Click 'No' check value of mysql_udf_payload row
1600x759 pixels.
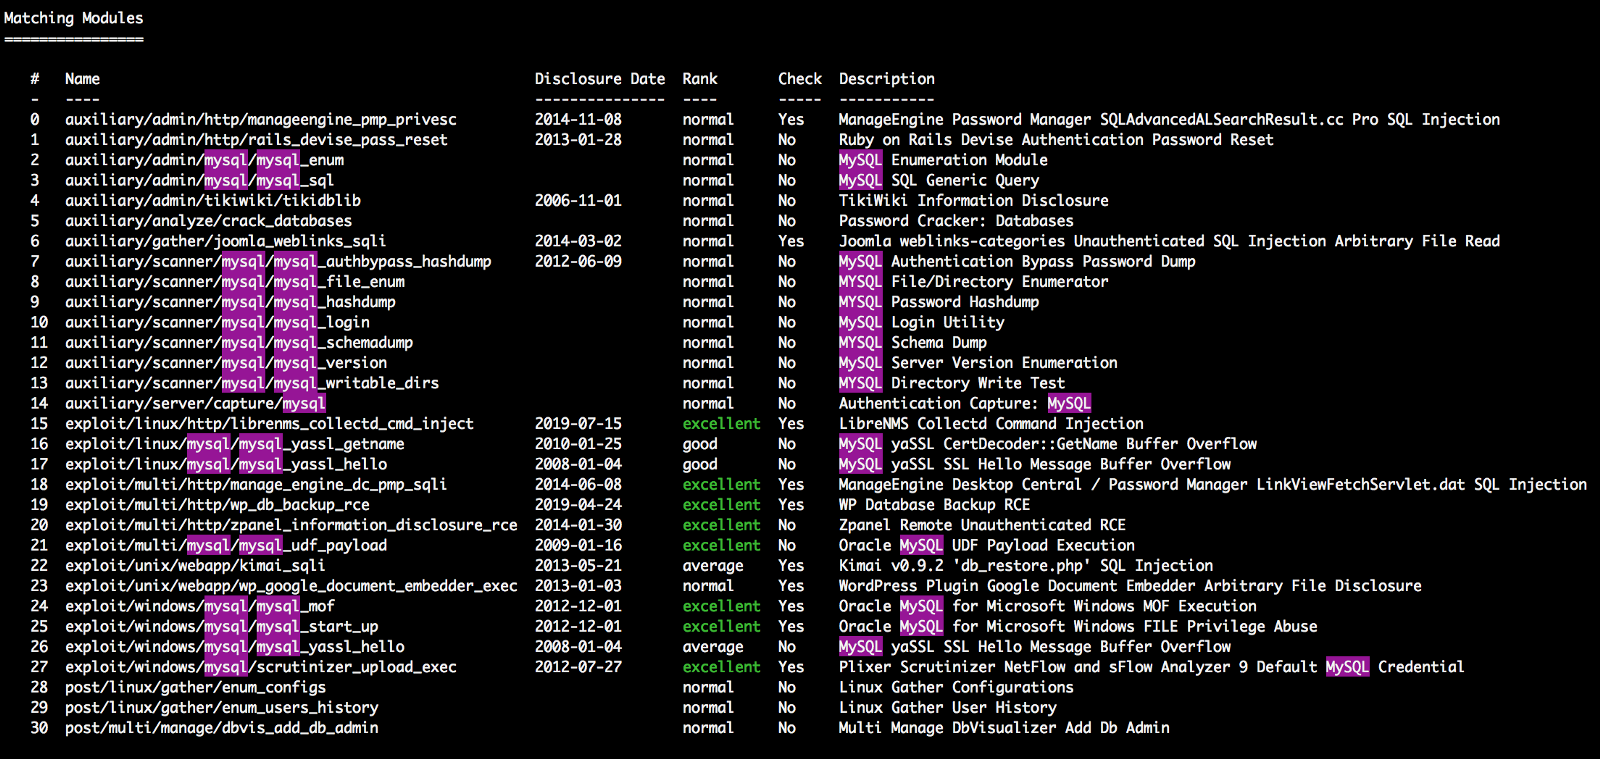787,546
